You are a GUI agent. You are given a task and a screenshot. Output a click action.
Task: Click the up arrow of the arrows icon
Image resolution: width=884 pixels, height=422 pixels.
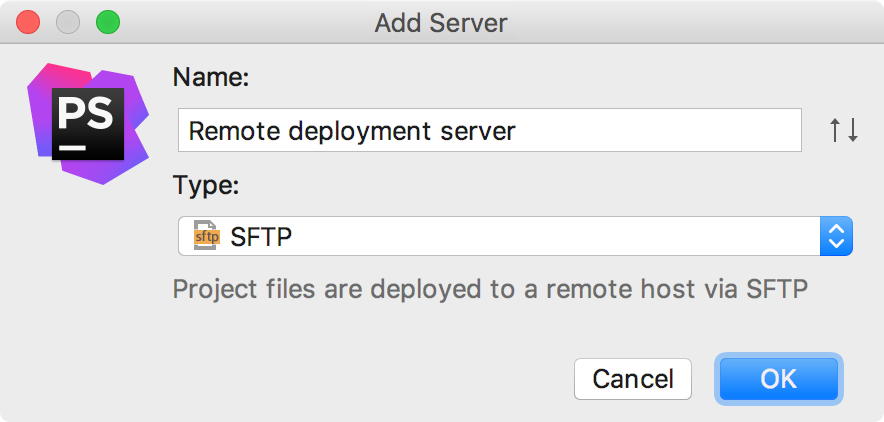coord(836,130)
